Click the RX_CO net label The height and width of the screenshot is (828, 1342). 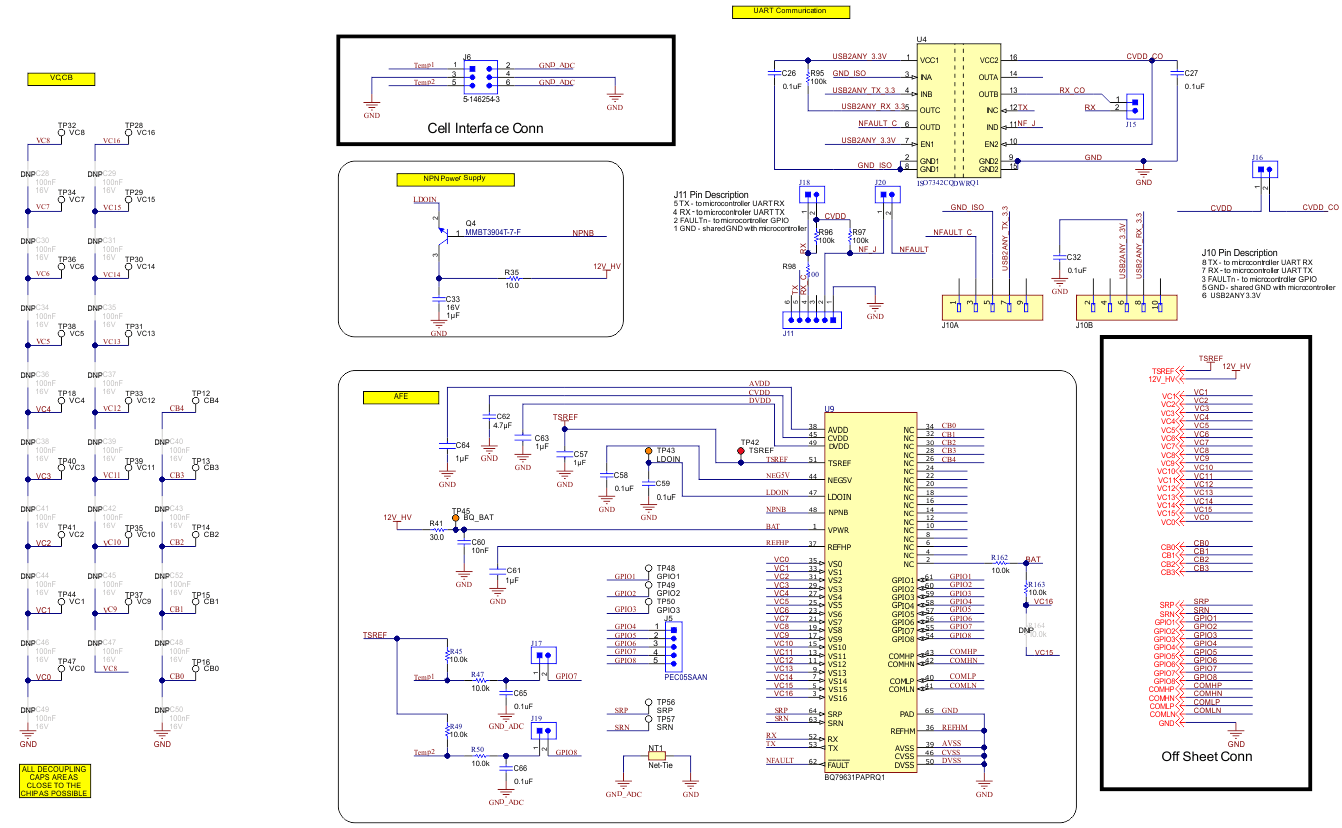pos(1072,90)
